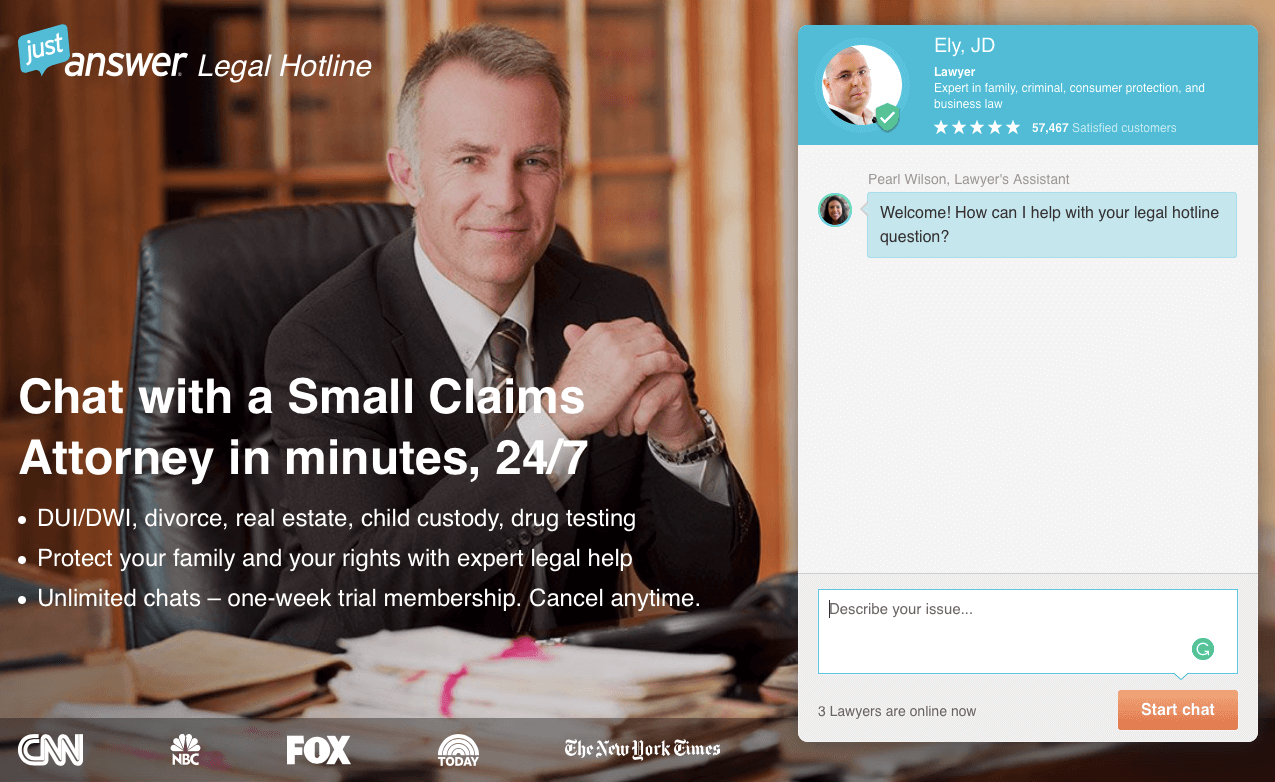Click the CNN logo
This screenshot has width=1275, height=782.
pyautogui.click(x=51, y=750)
